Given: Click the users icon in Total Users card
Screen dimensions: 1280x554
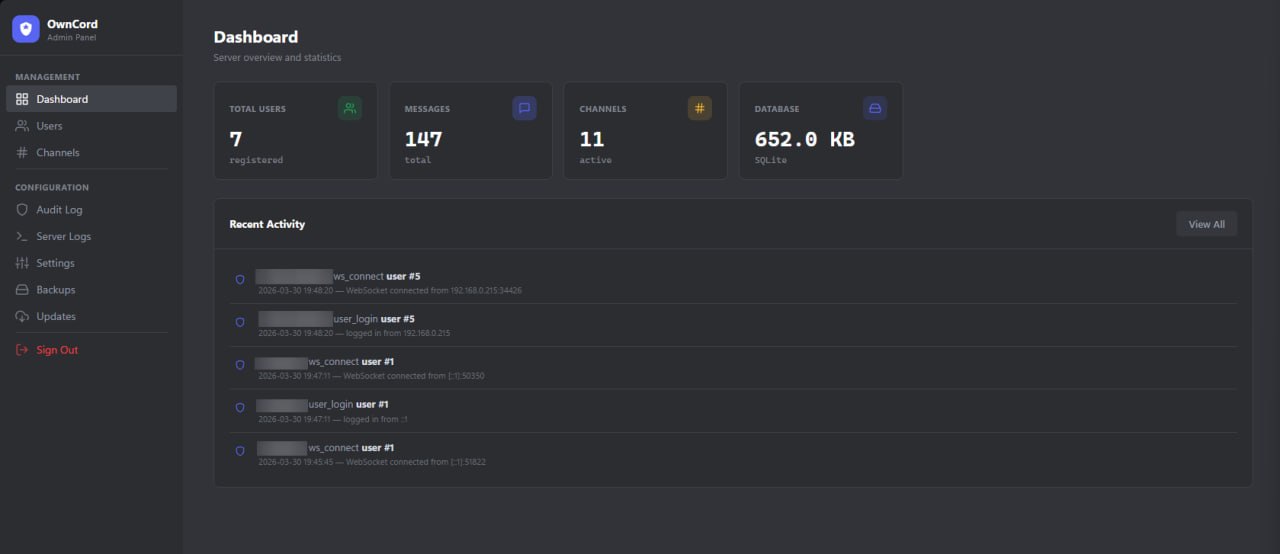Looking at the screenshot, I should 349,108.
